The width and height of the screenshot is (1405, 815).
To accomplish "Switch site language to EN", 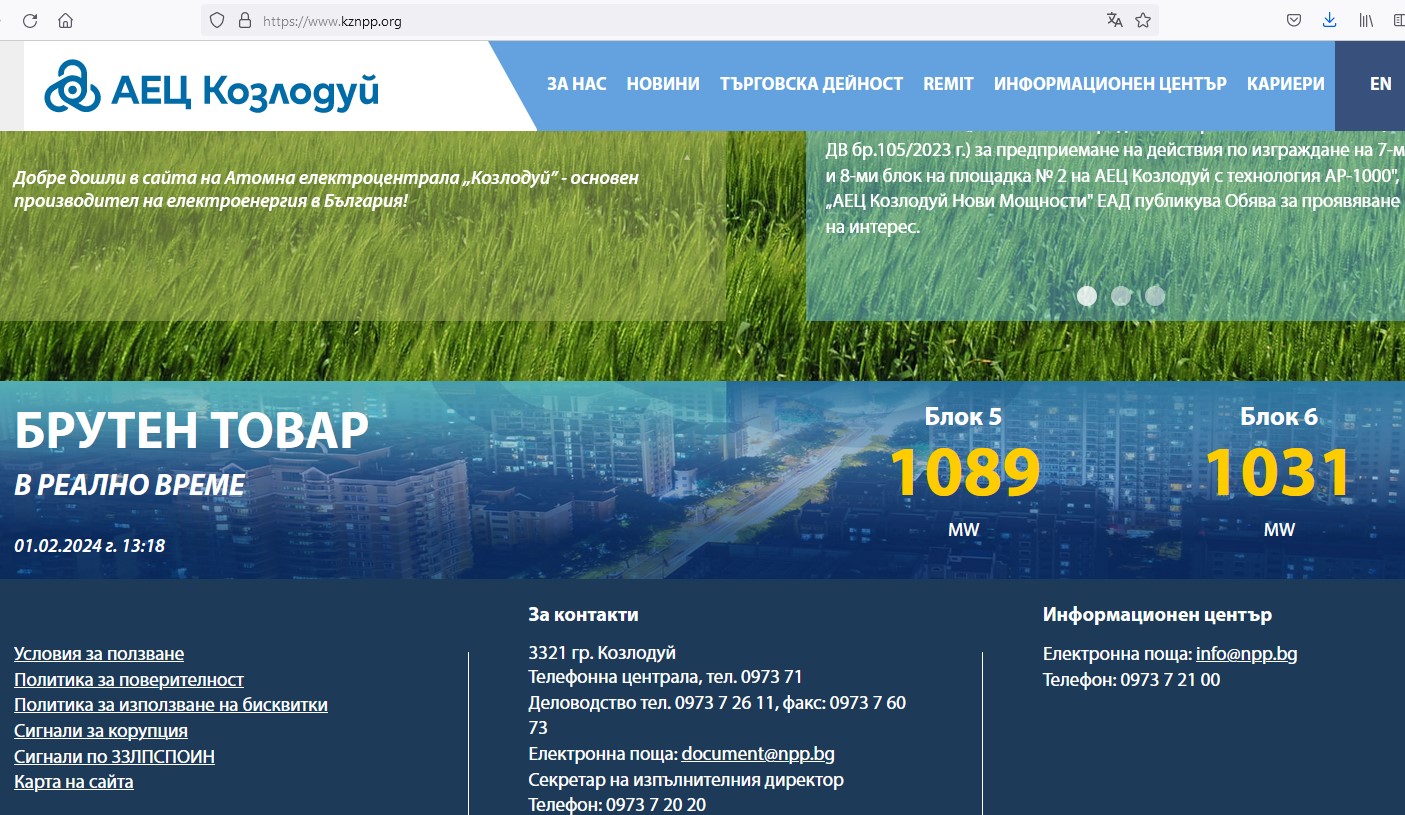I will pos(1380,84).
